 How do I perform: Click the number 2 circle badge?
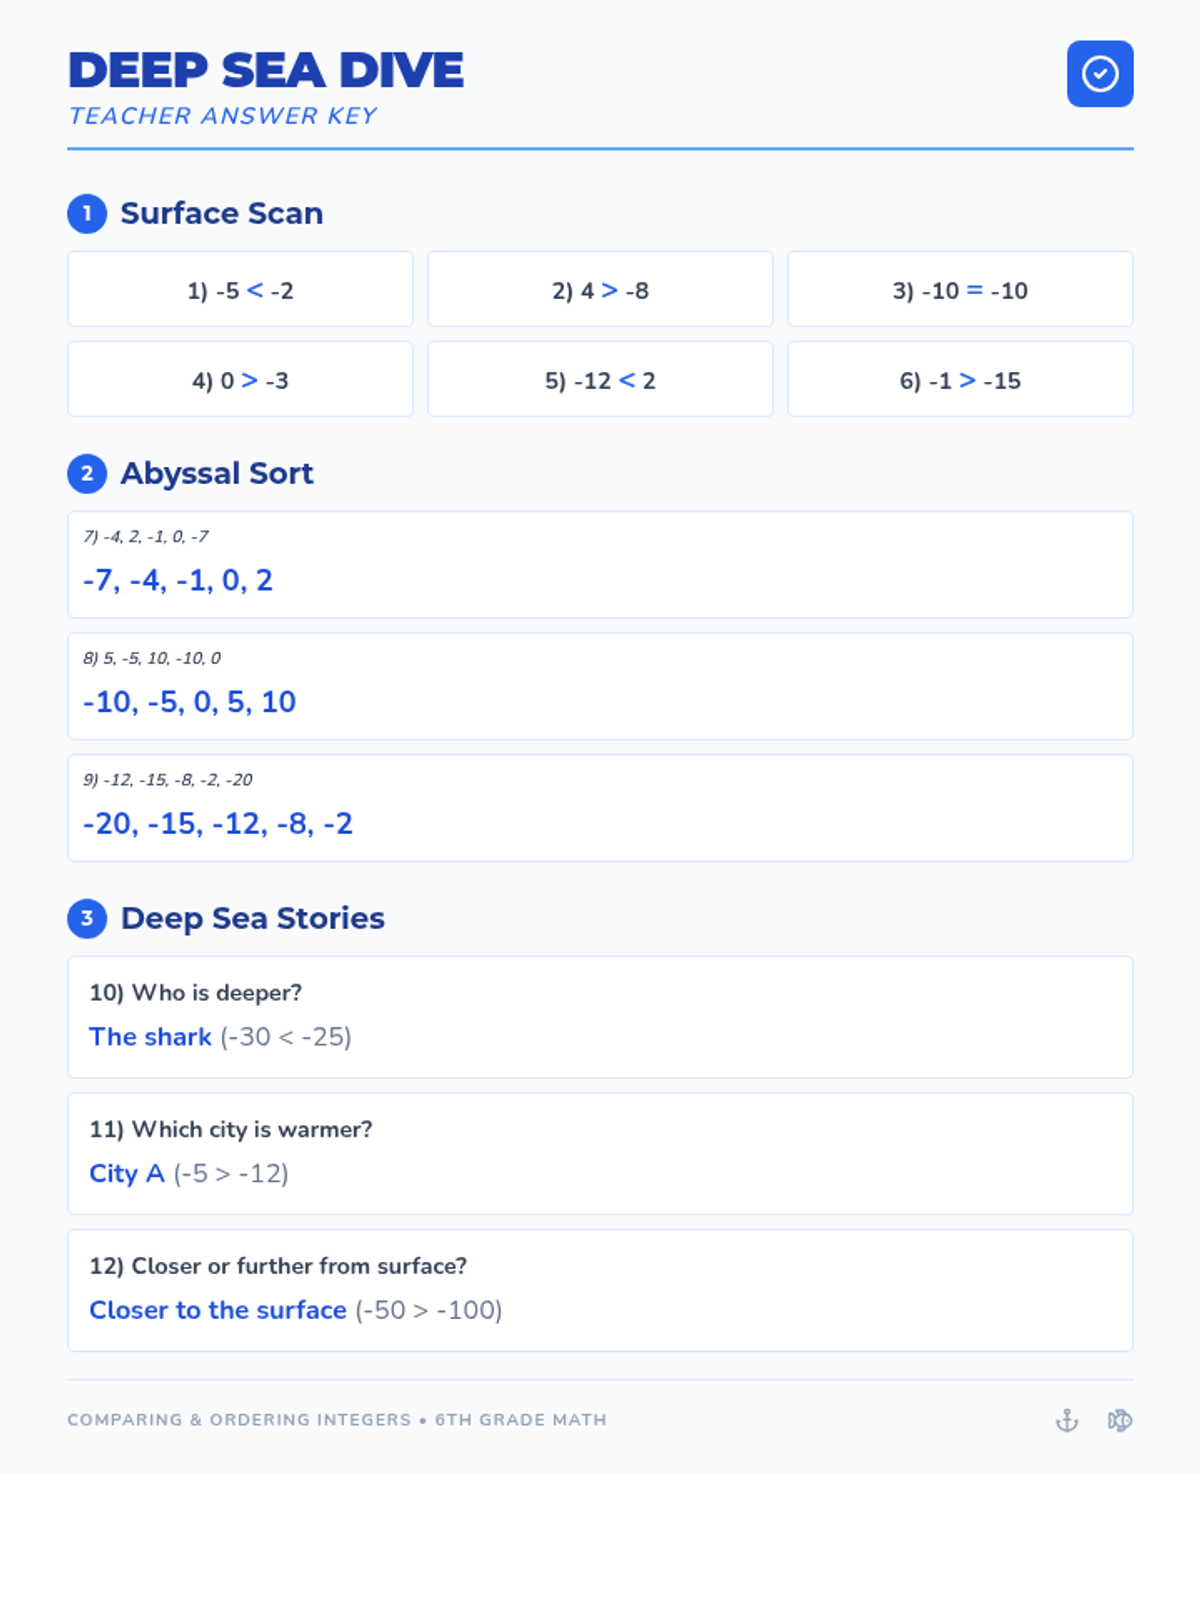[x=87, y=474]
